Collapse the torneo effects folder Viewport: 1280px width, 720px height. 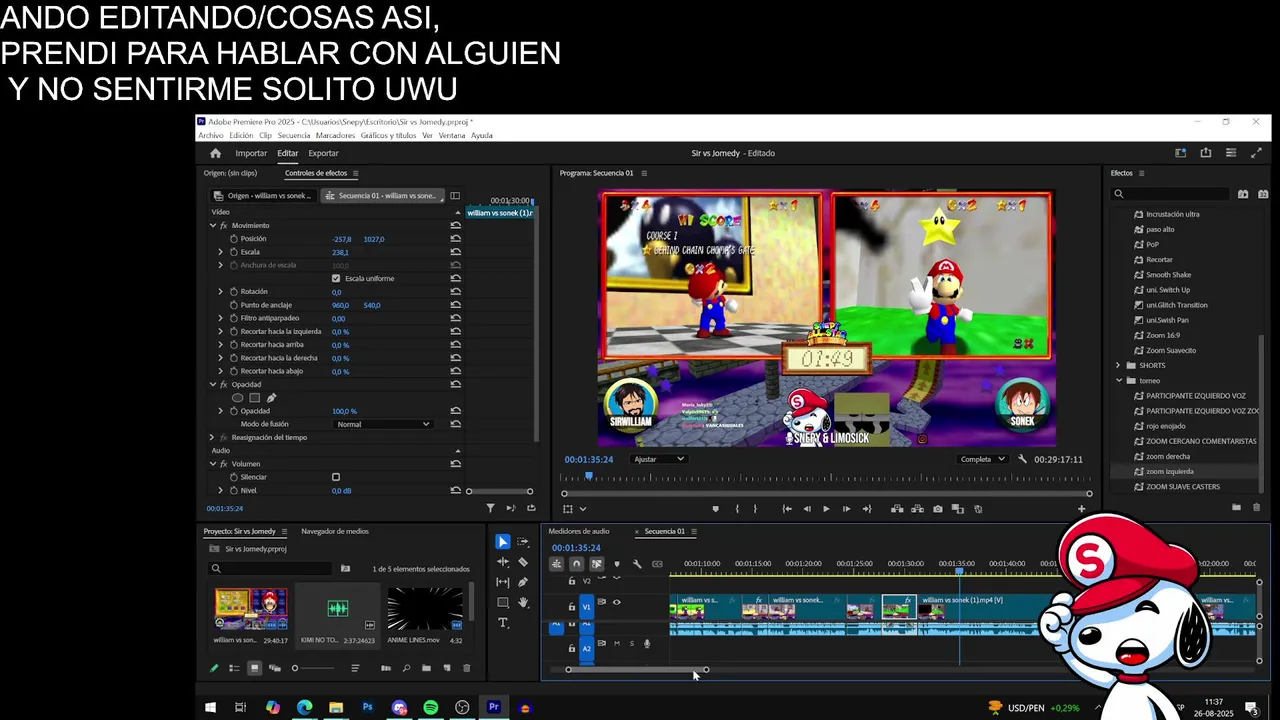pos(1119,380)
